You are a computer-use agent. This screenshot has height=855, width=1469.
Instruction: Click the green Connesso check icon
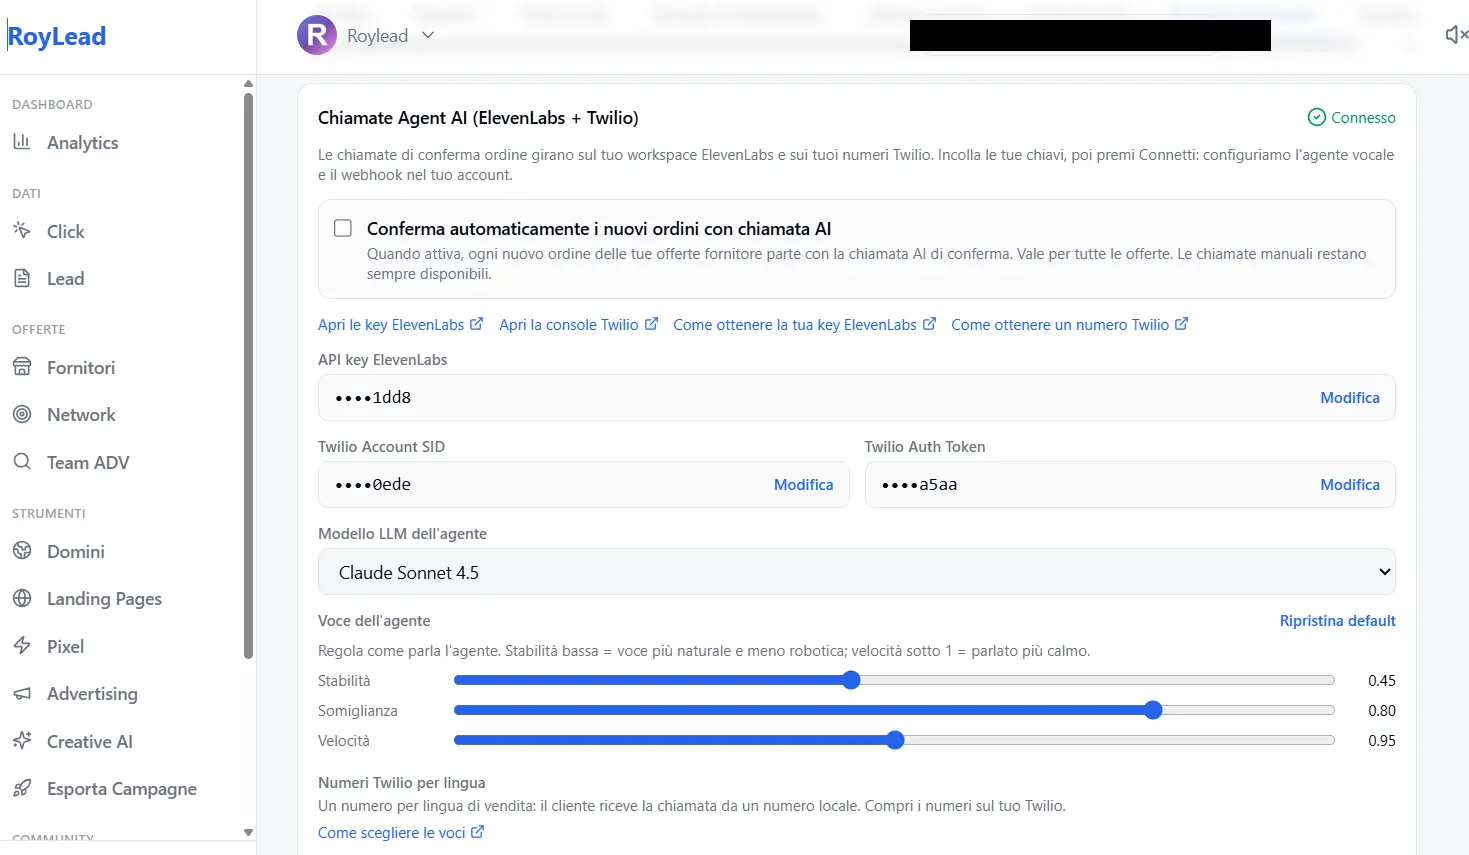(x=1317, y=117)
